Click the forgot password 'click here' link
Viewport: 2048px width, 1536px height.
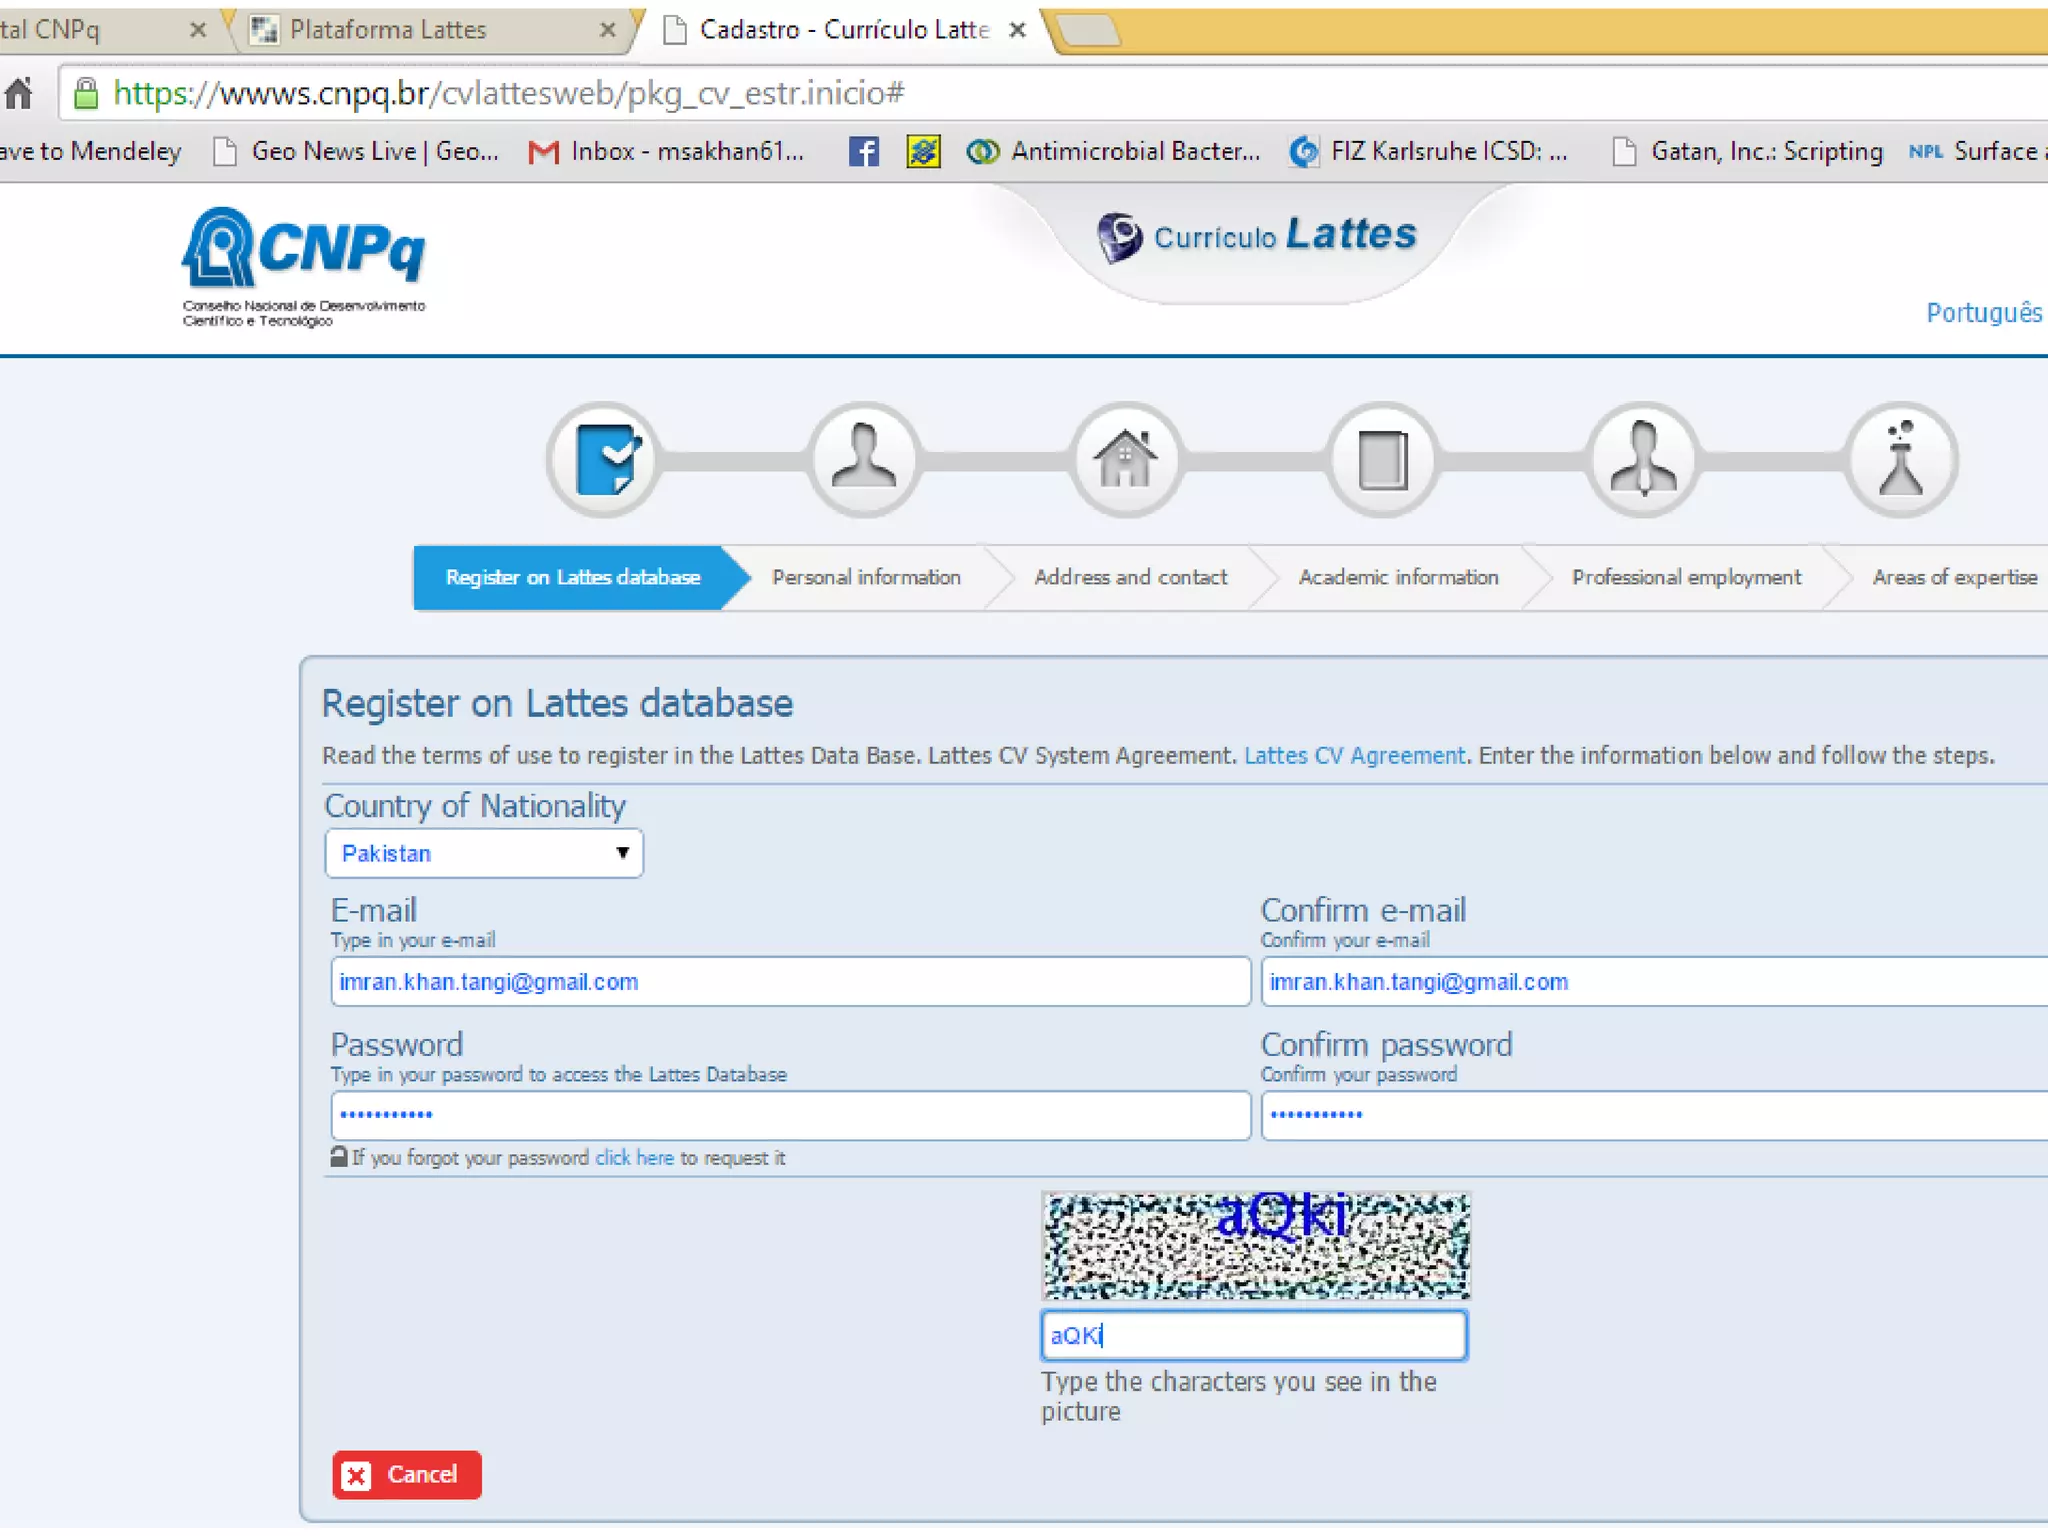coord(634,1157)
